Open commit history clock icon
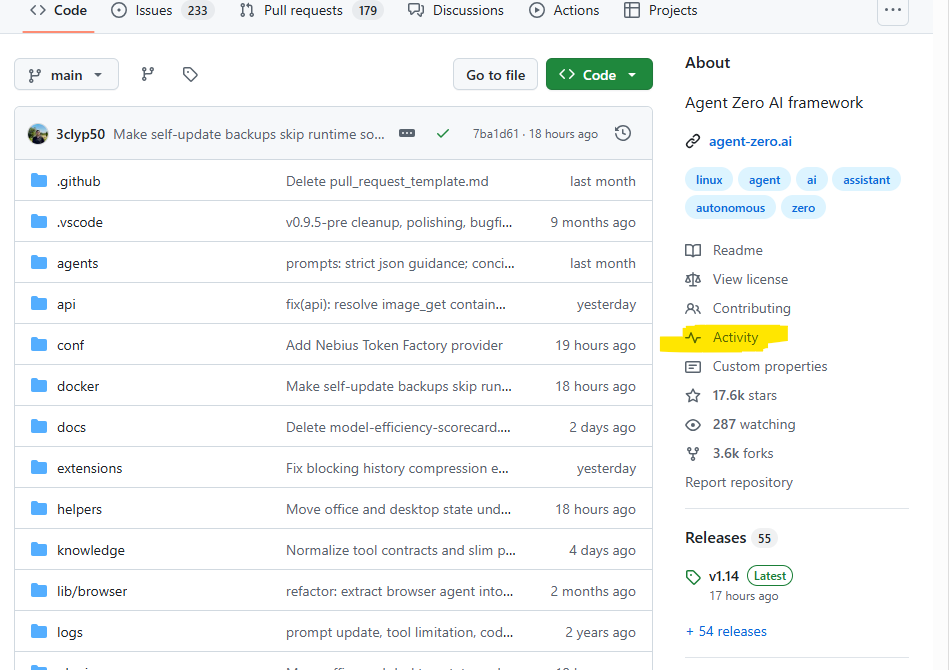Viewport: 952px width, 670px height. click(x=622, y=134)
